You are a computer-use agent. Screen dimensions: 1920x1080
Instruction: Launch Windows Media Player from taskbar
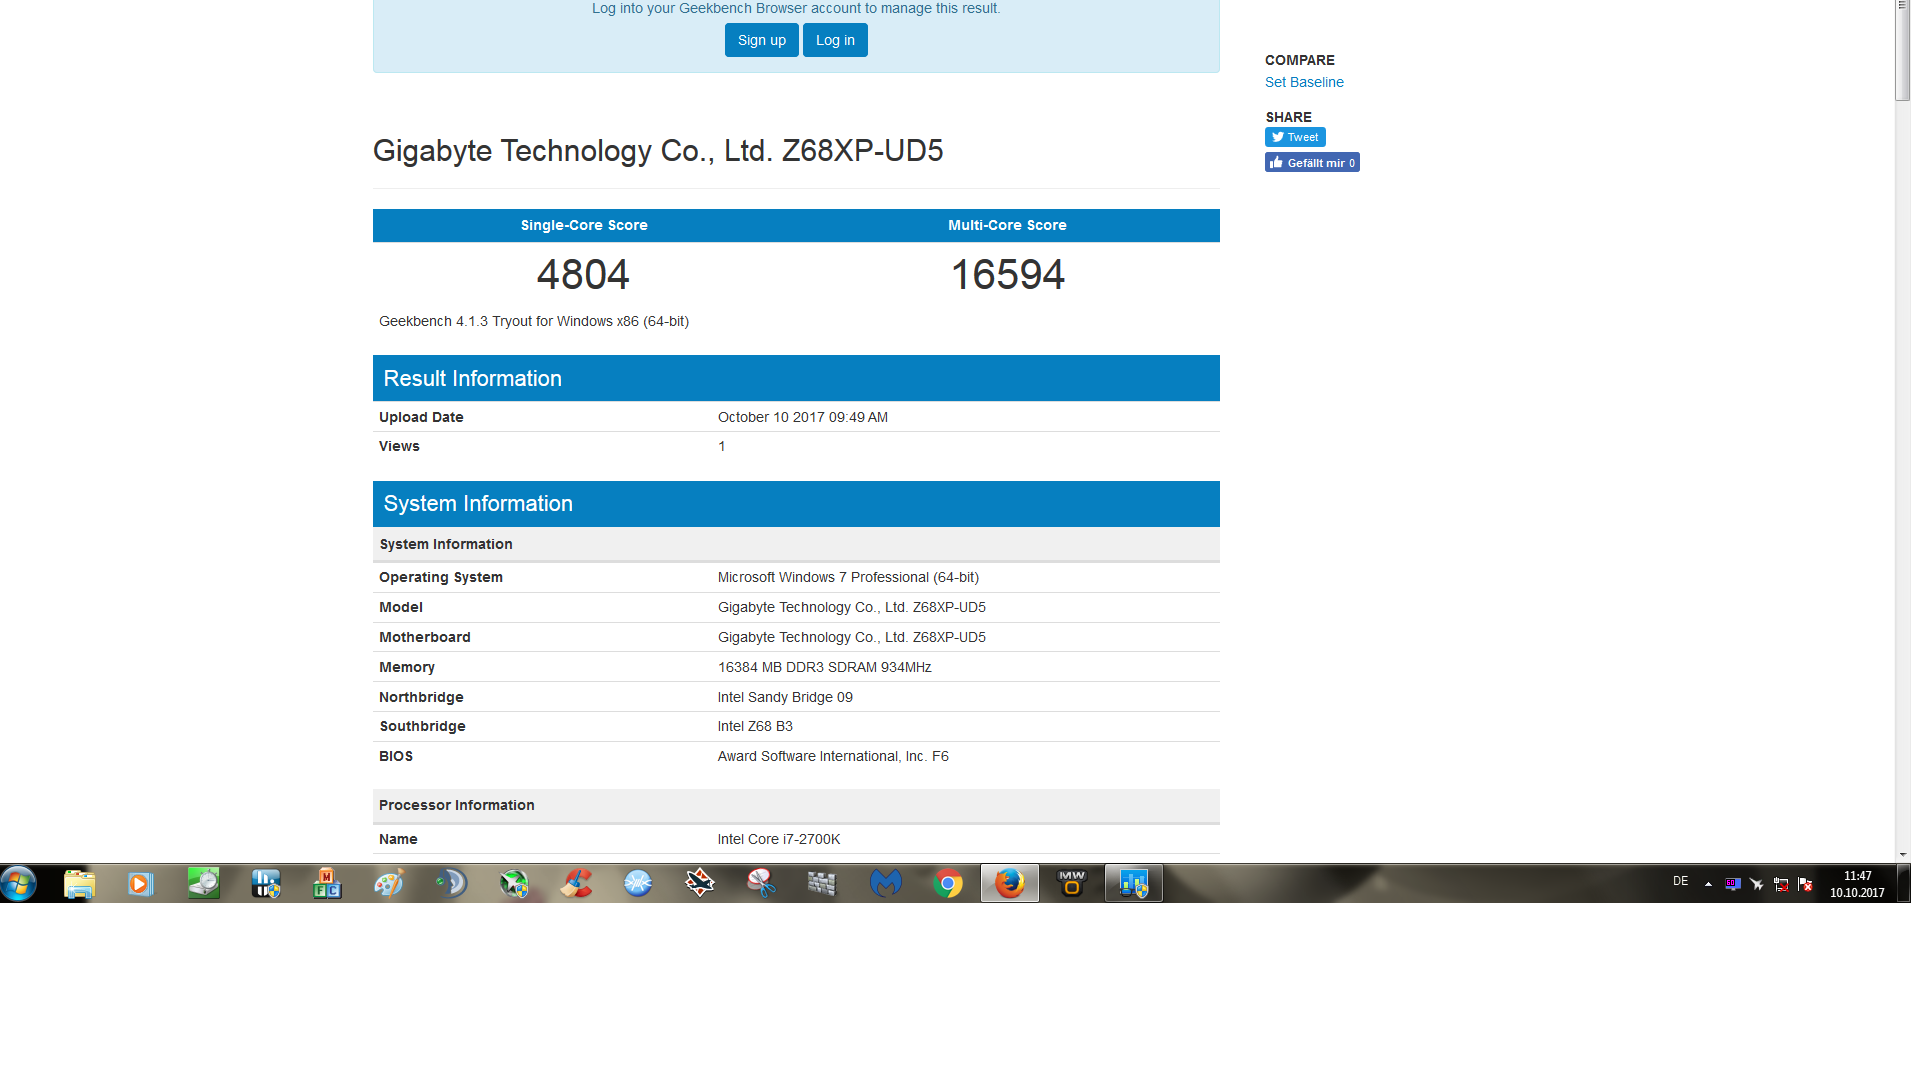tap(140, 884)
